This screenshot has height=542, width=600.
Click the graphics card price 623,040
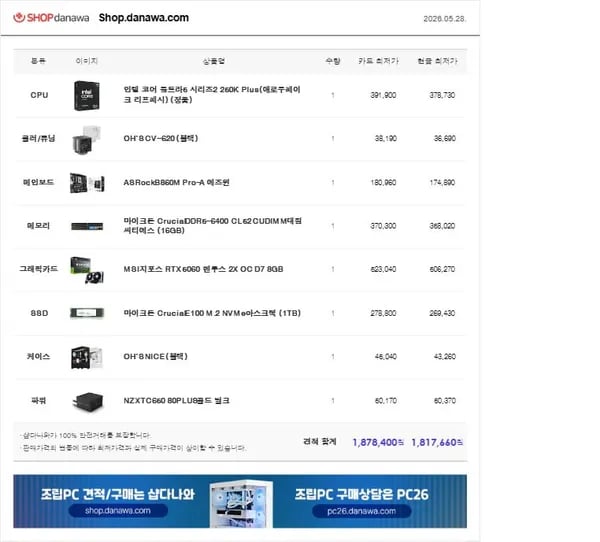383,269
